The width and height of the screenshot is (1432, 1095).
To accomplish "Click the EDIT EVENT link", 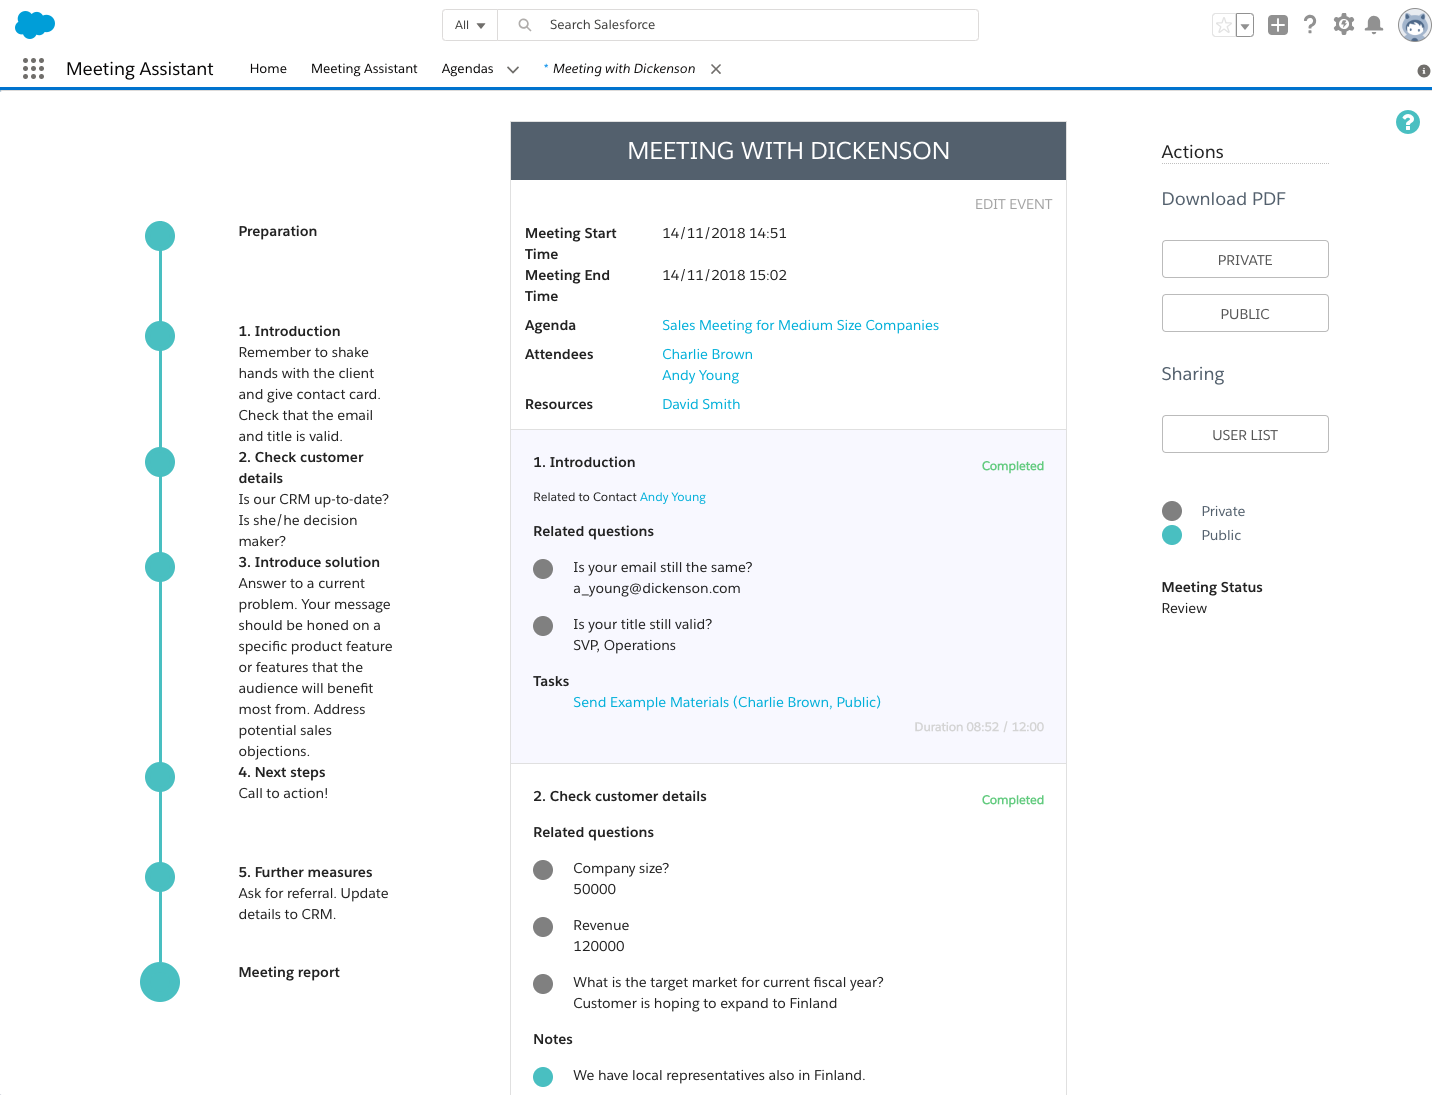I will (x=1013, y=204).
